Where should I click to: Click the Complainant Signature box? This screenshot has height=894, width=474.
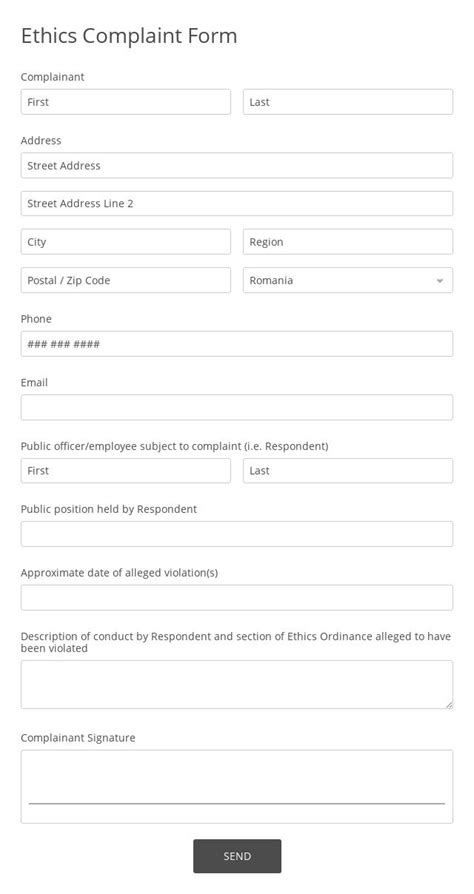237,787
